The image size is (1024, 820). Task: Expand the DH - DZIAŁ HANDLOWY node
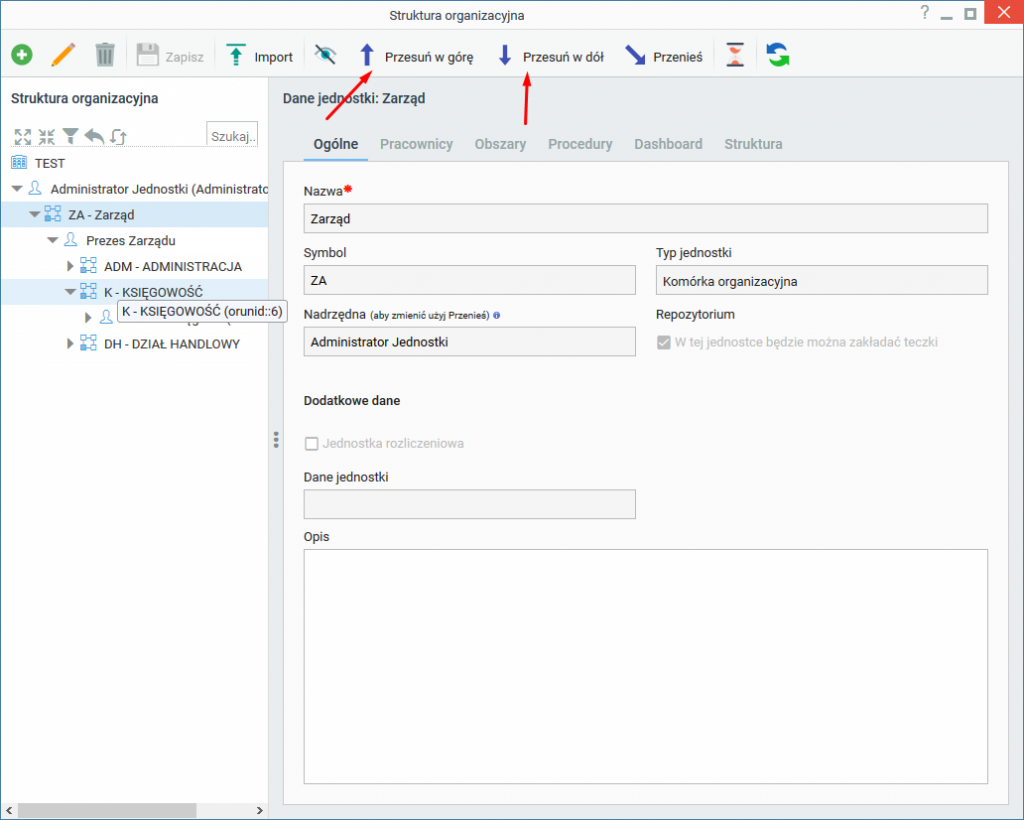click(70, 343)
